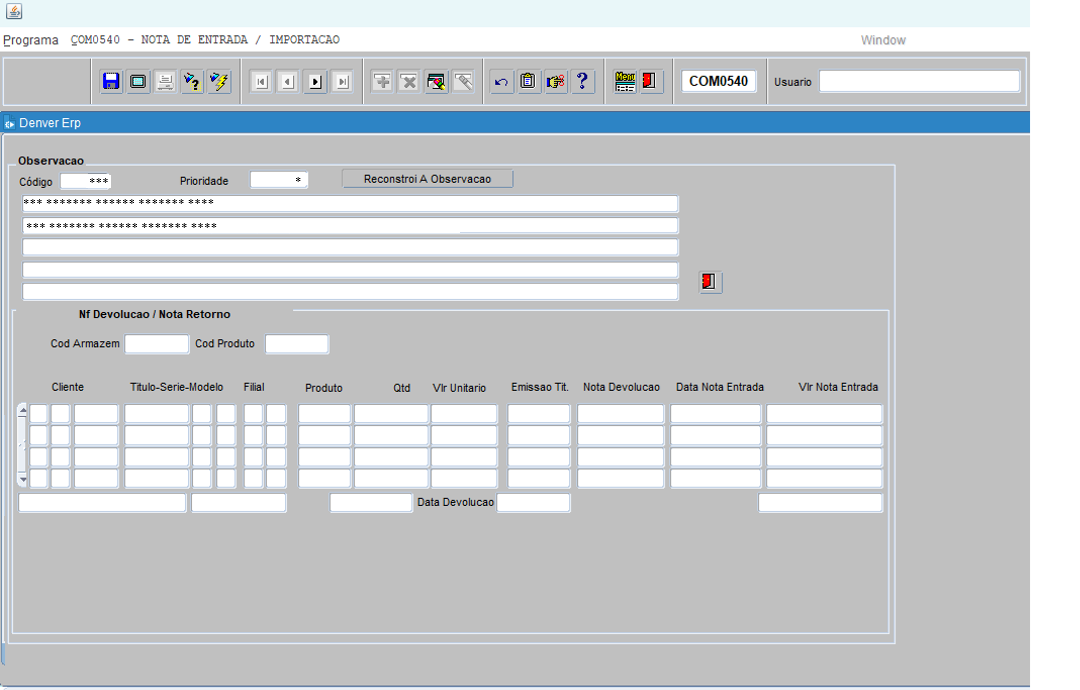Go to the first record
The image size is (1080, 690).
coord(261,82)
